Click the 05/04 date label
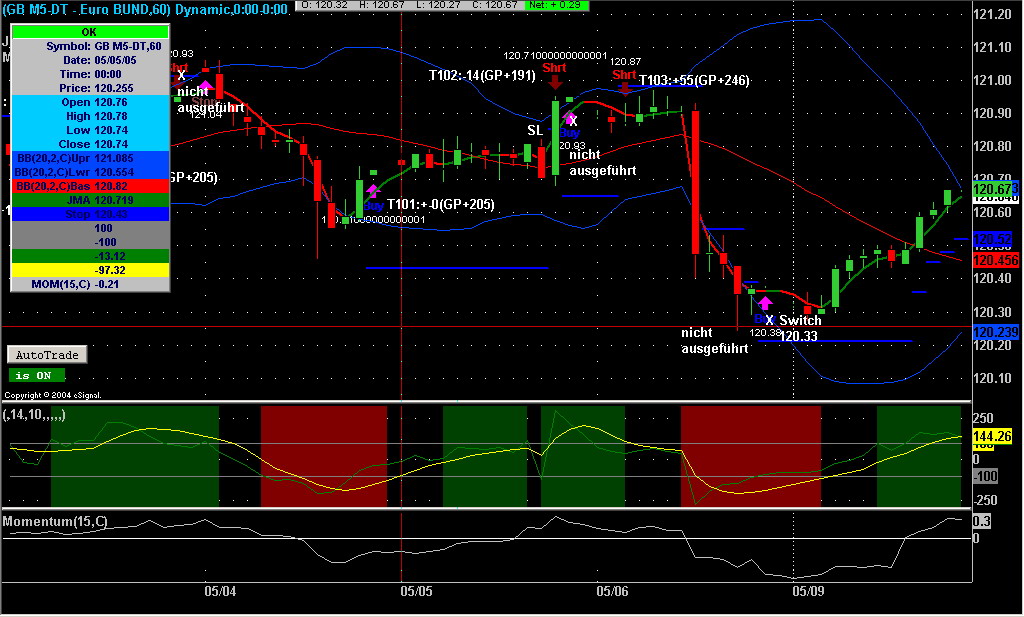Viewport: 1024px width, 617px height. (x=220, y=592)
